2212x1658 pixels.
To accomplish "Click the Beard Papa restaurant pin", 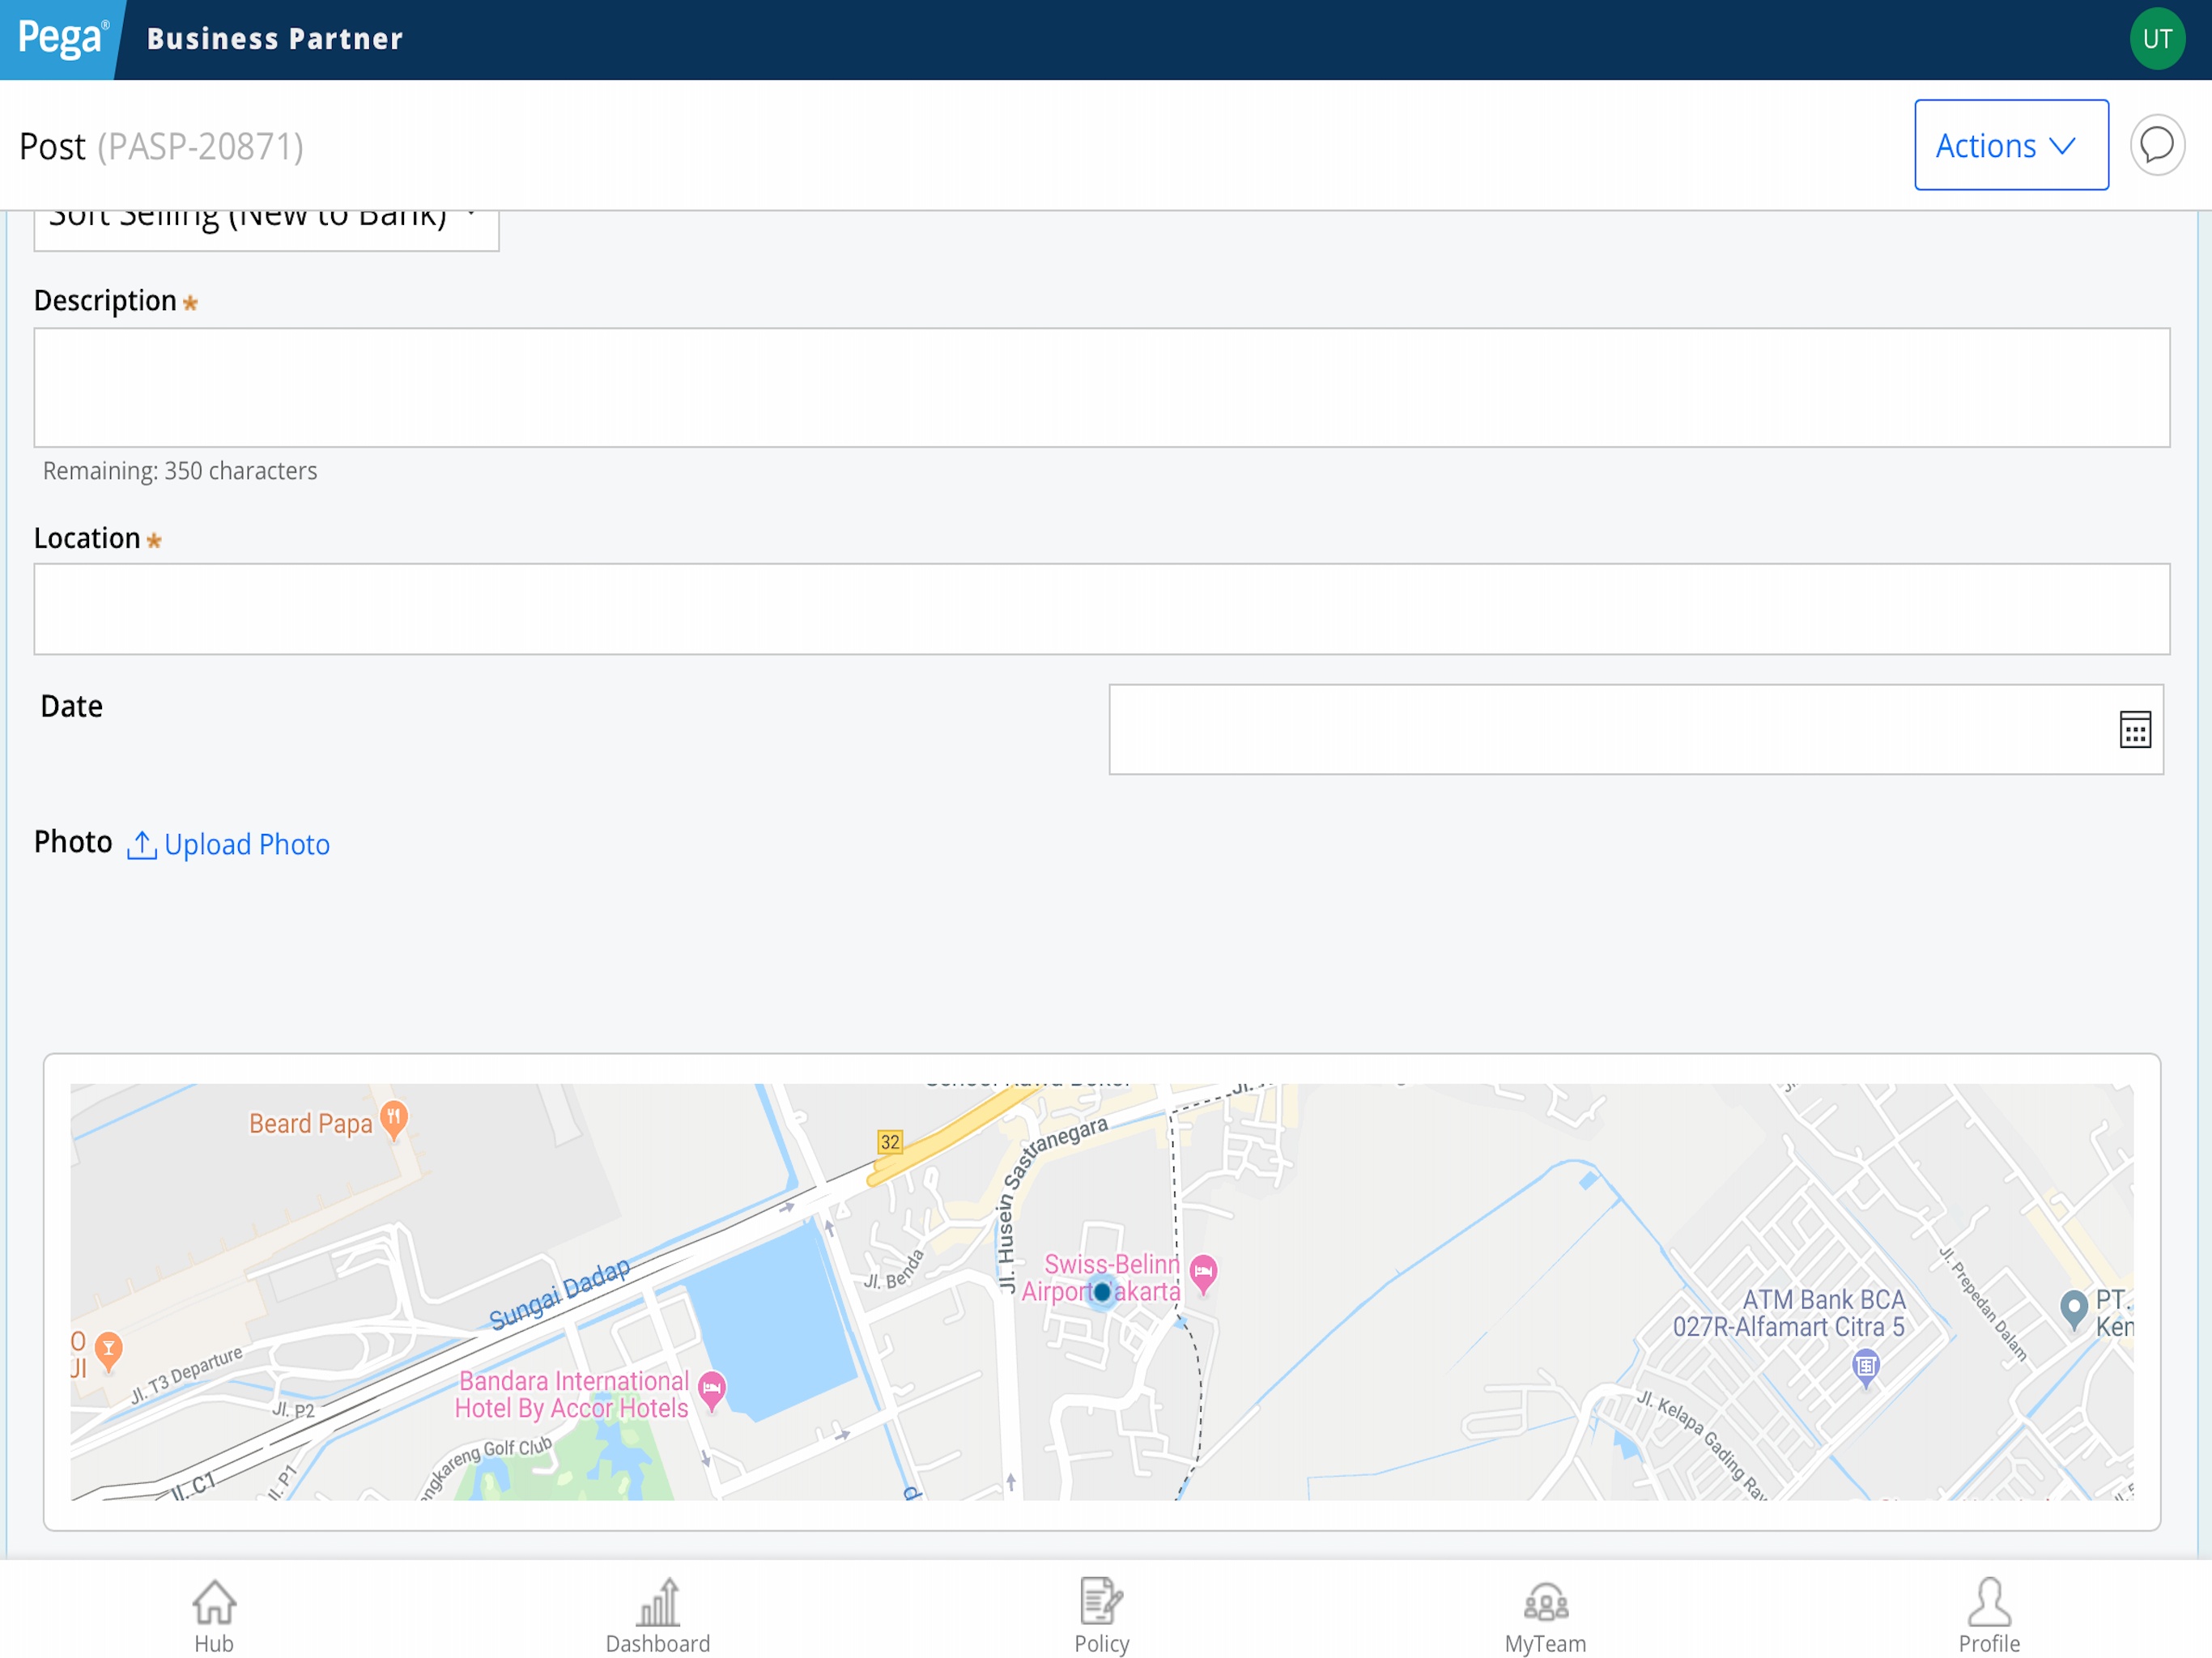I will click(394, 1119).
